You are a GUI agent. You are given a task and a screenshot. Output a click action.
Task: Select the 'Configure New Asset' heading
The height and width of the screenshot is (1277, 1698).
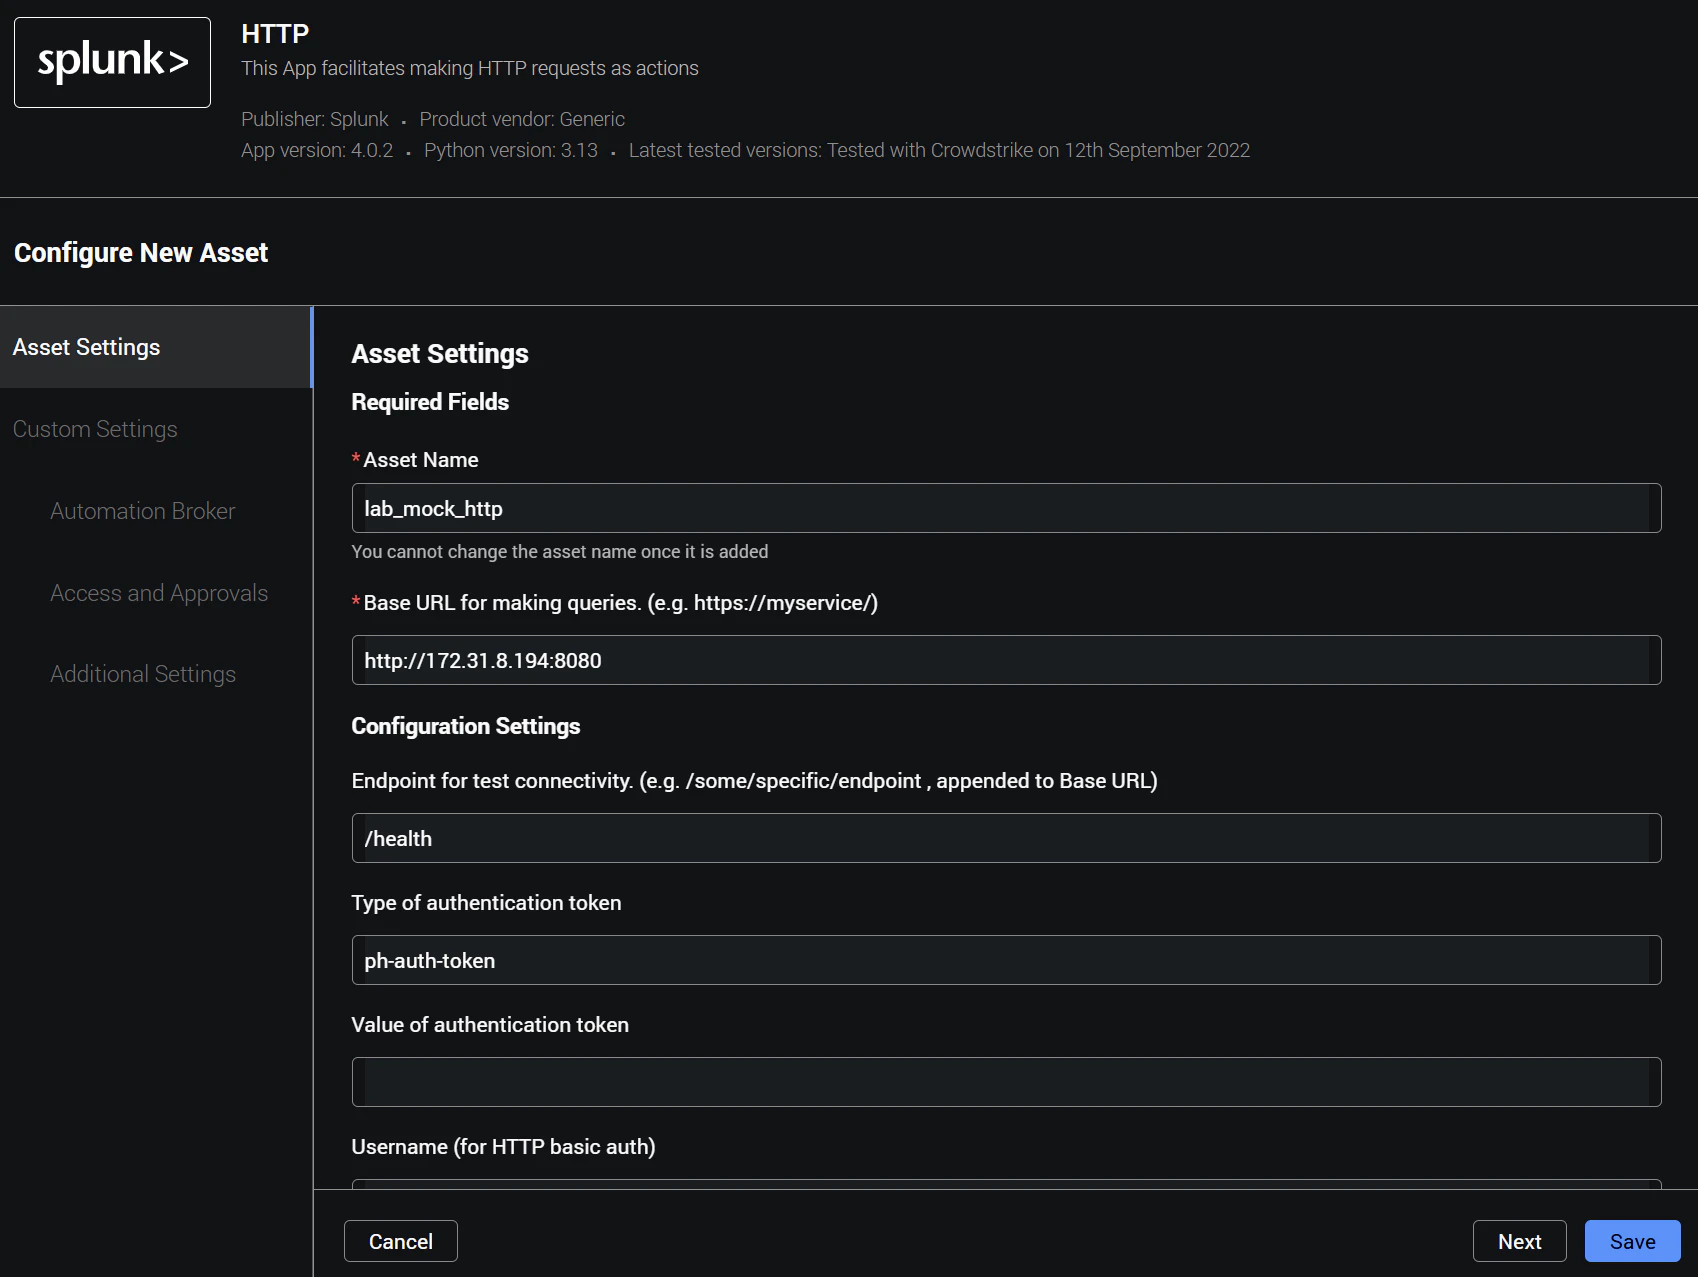[141, 253]
